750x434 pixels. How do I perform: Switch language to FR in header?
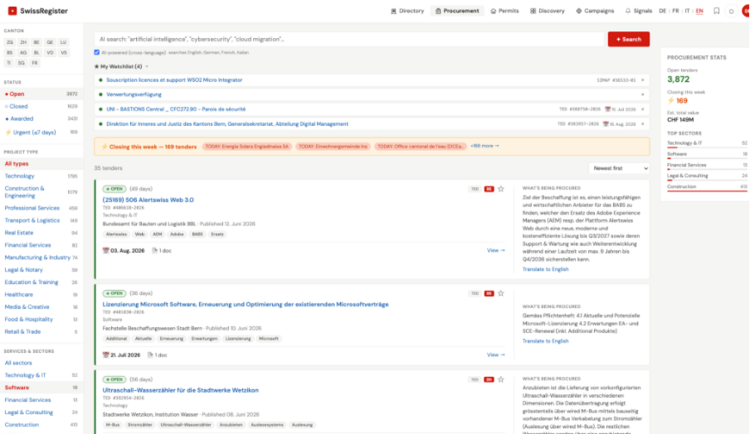click(675, 11)
